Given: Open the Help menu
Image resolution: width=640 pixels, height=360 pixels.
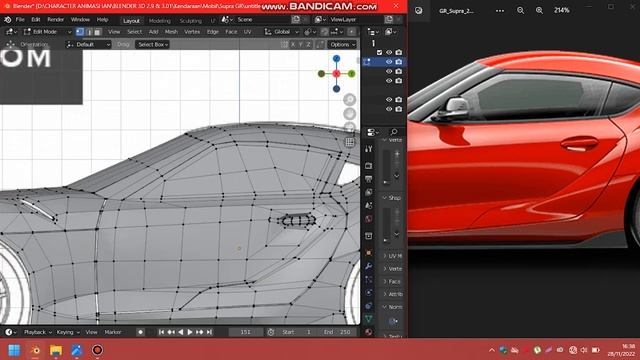Looking at the screenshot, I should pyautogui.click(x=102, y=20).
